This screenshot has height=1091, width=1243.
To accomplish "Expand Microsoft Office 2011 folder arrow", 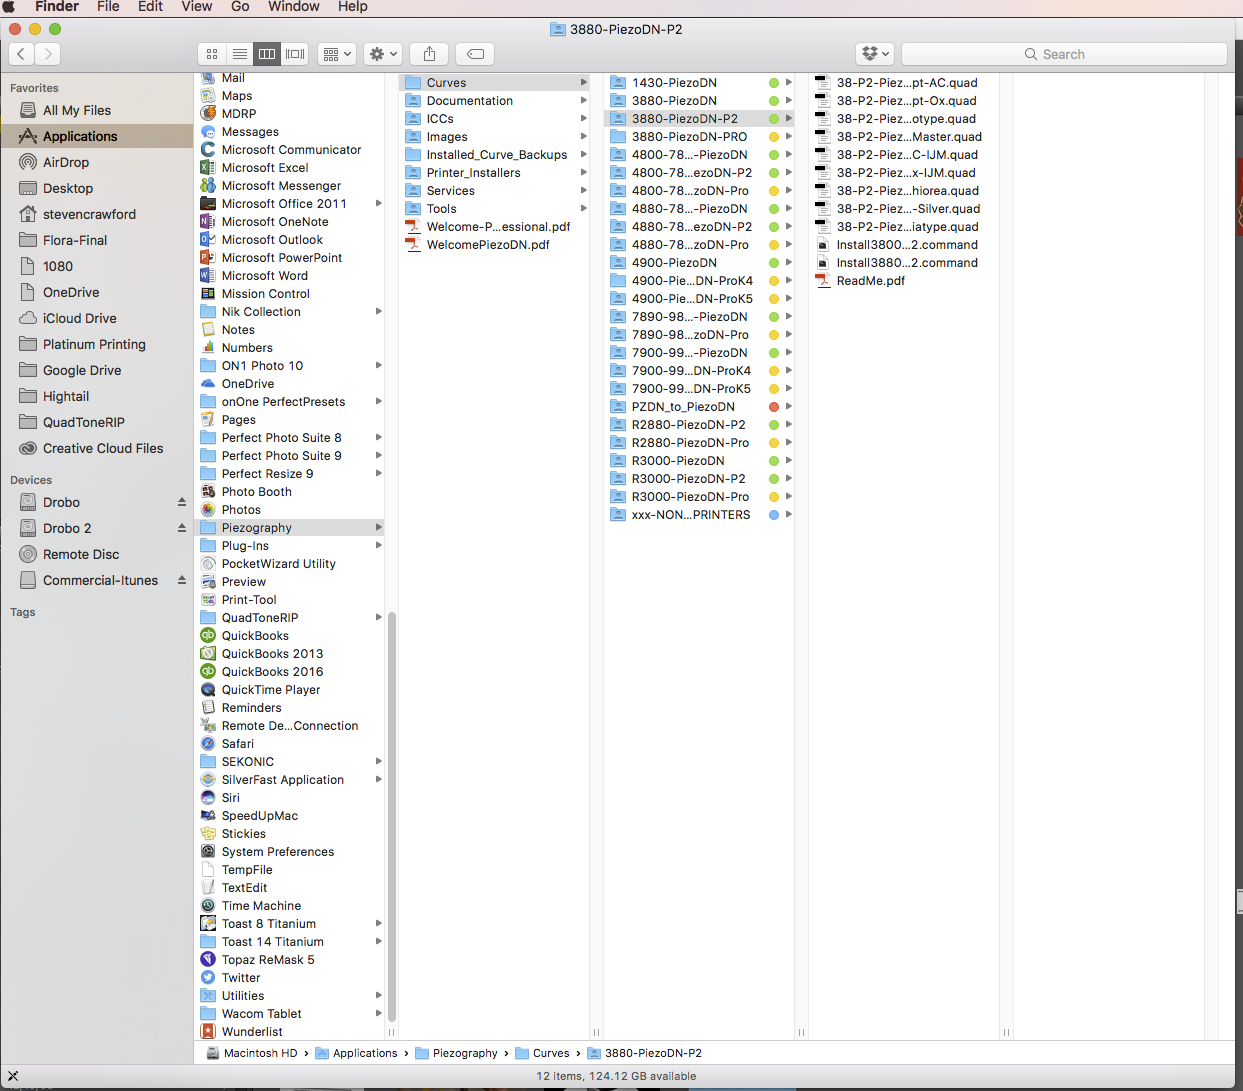I will 379,204.
